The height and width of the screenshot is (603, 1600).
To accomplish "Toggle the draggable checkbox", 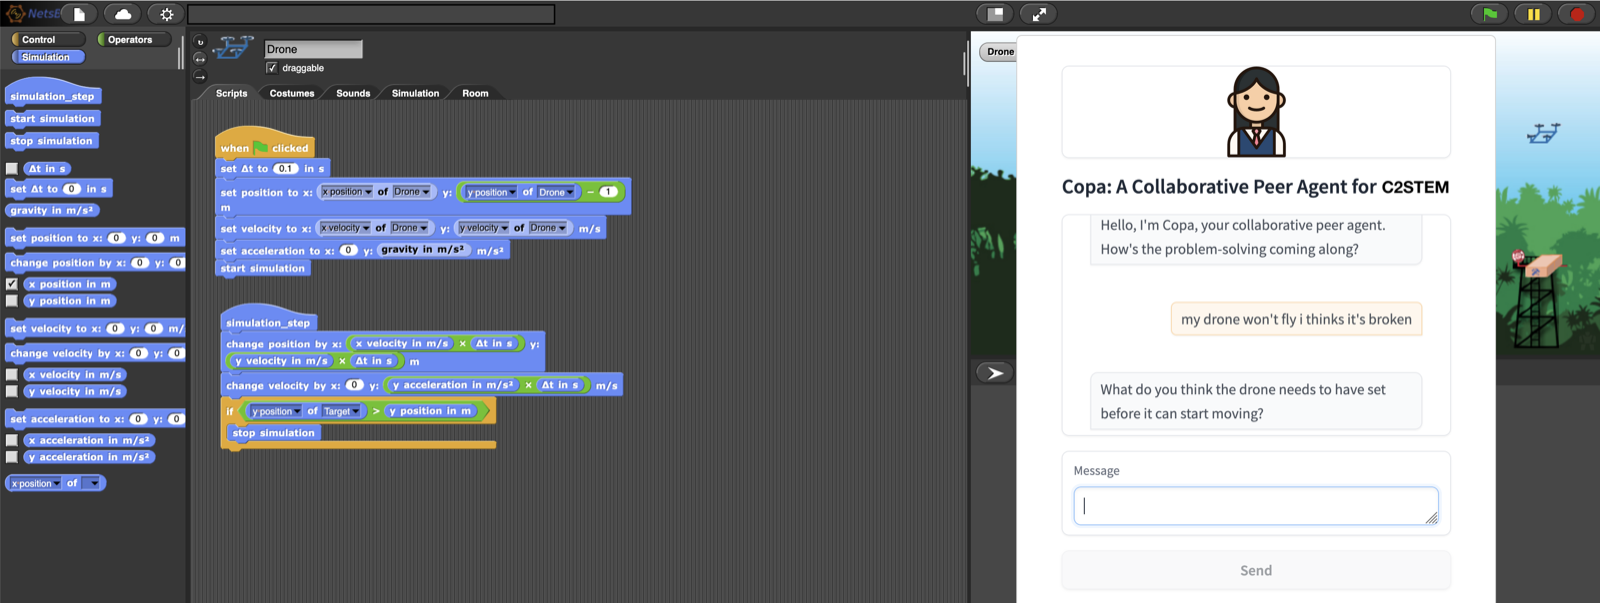I will point(271,68).
